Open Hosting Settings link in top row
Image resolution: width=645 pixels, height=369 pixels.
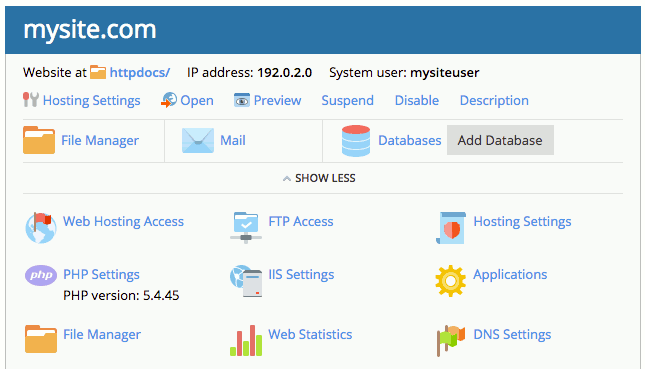(91, 100)
